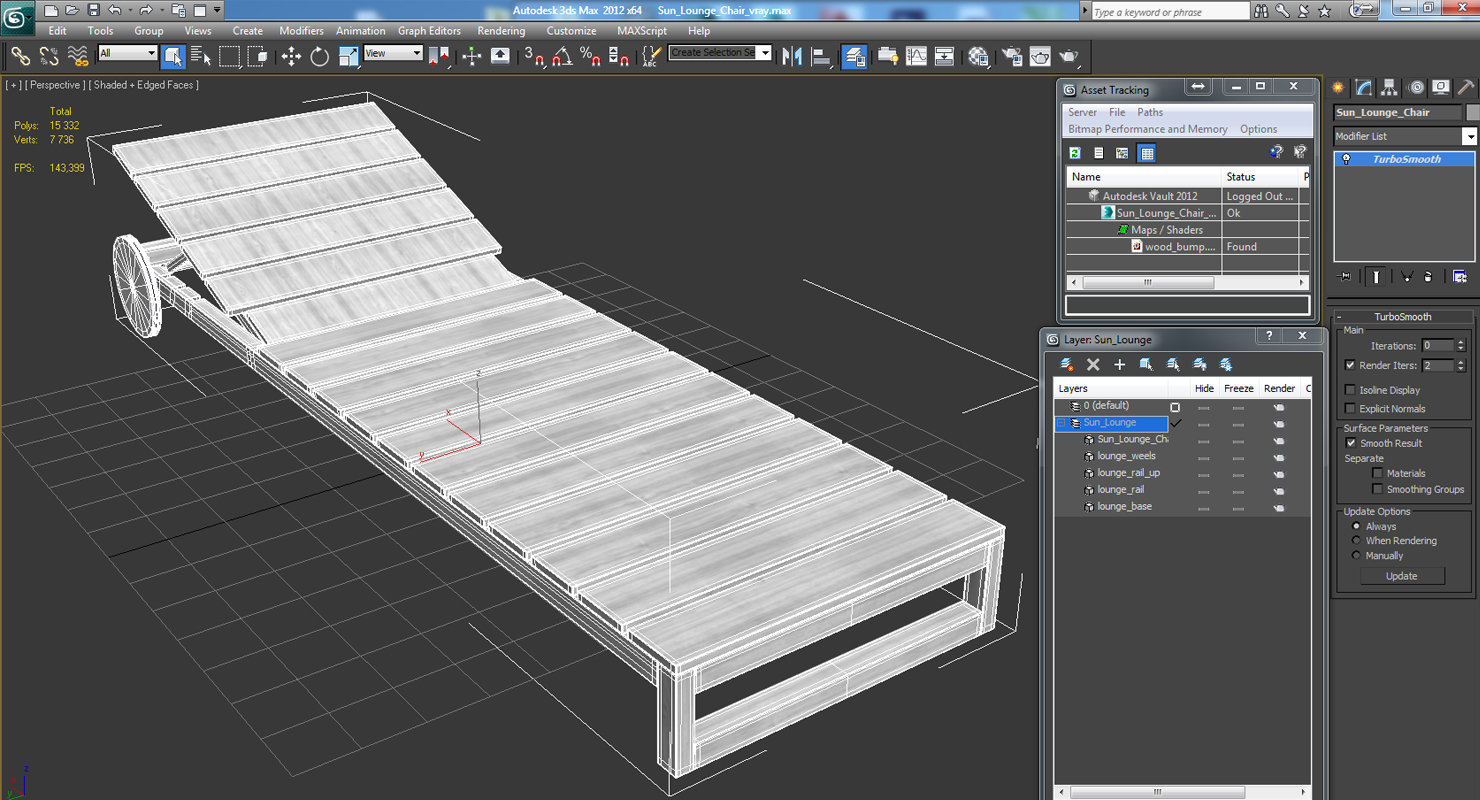Toggle the Angle Snap icon
Viewport: 1480px width, 800px height.
(x=562, y=56)
